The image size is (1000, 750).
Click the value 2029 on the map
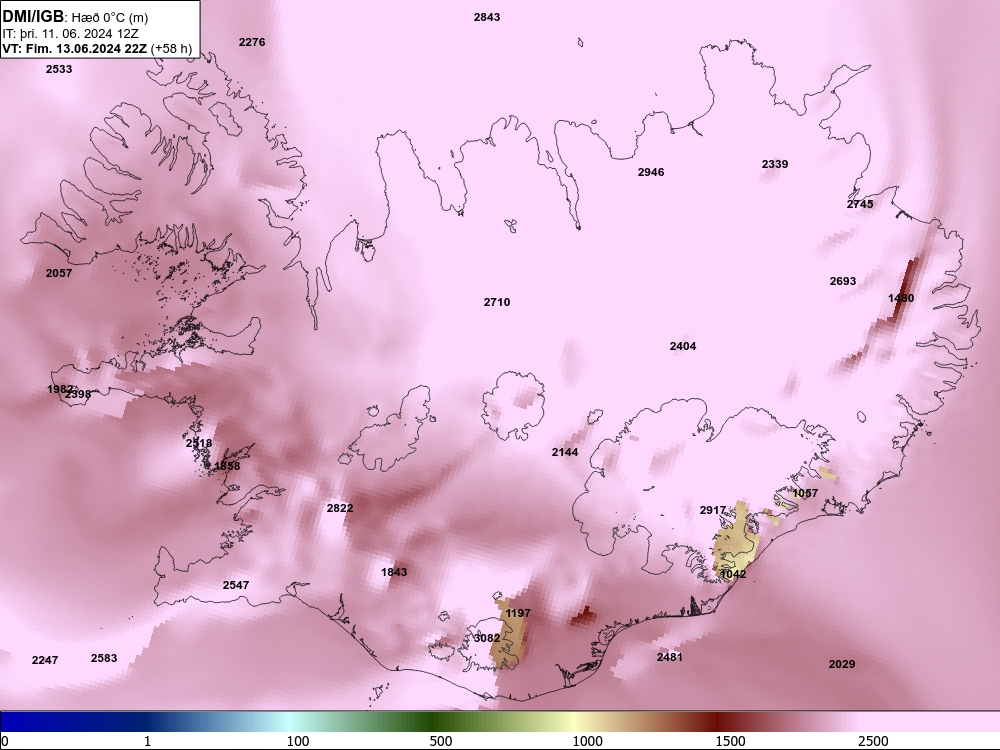tap(841, 665)
